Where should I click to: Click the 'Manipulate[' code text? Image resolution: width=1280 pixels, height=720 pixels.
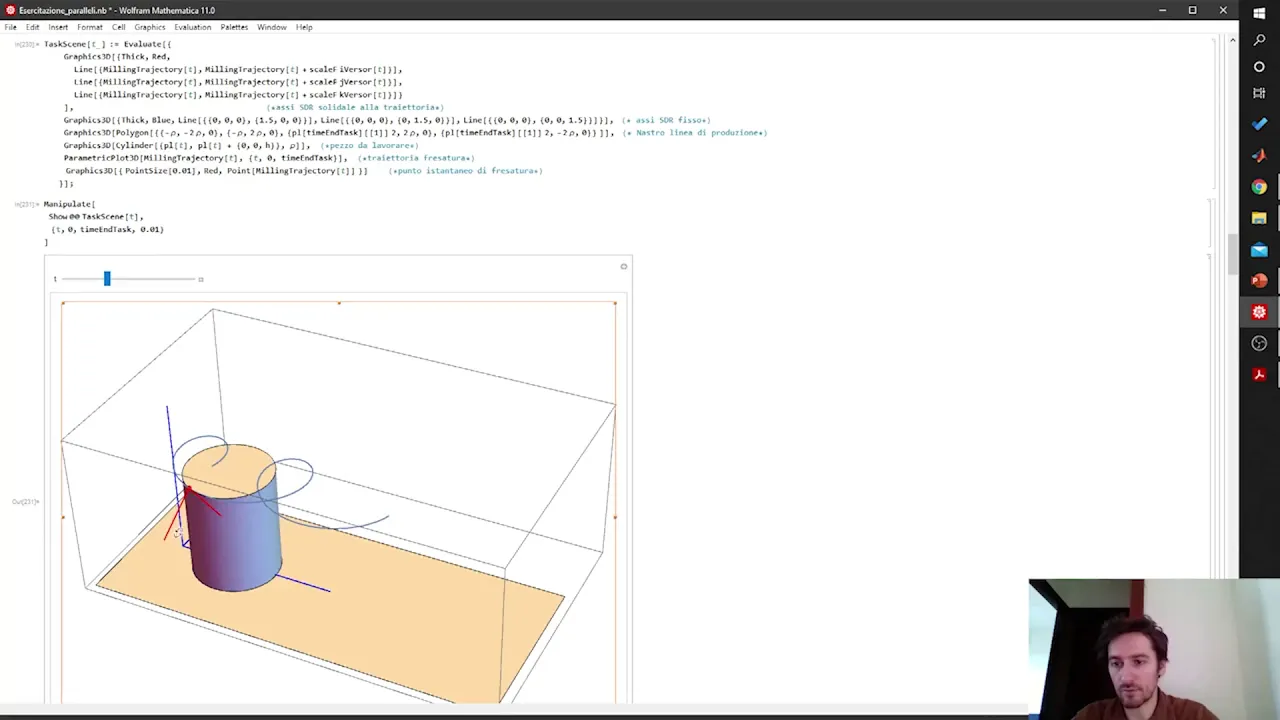coord(69,204)
